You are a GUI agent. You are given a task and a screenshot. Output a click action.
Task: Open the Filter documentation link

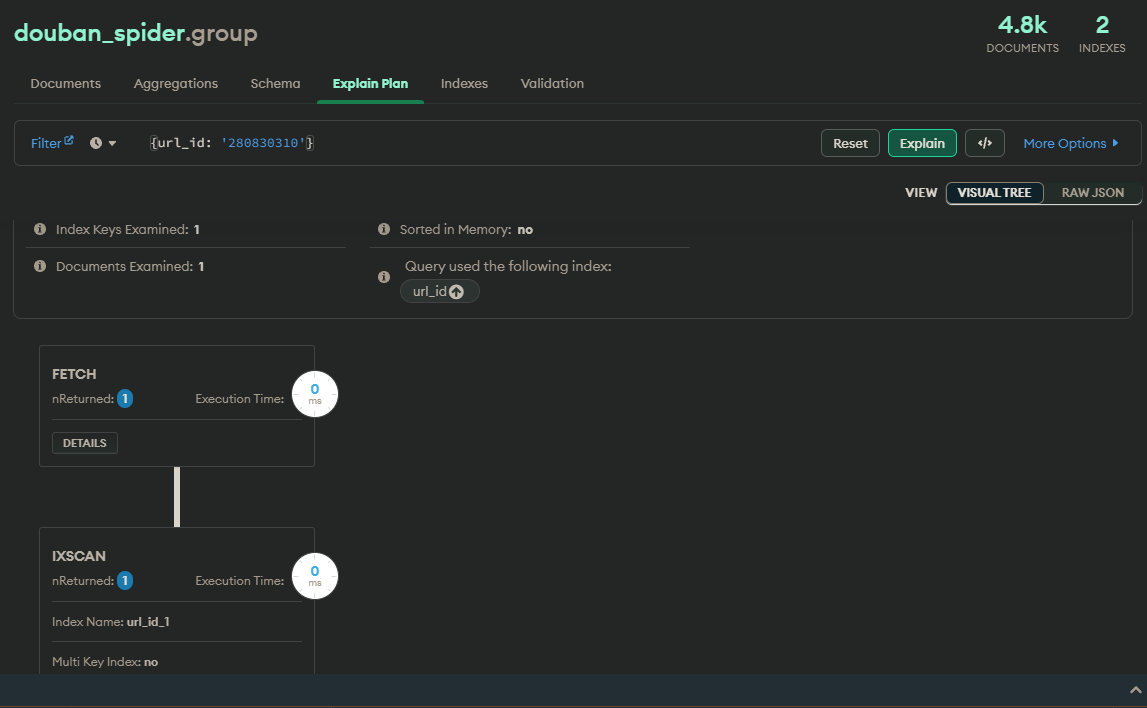52,143
